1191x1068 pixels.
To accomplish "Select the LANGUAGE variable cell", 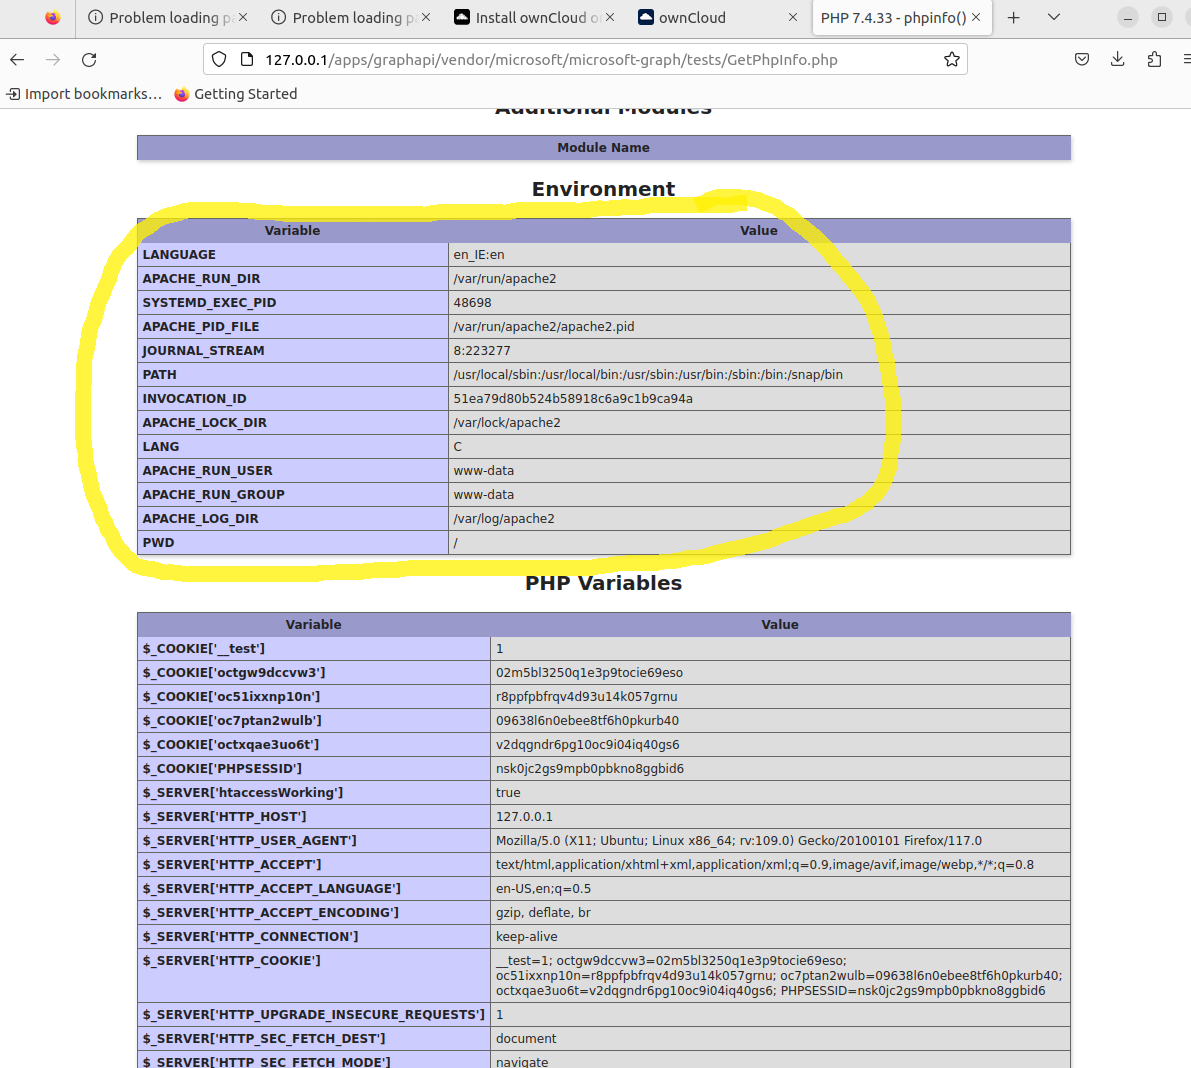I will 293,254.
